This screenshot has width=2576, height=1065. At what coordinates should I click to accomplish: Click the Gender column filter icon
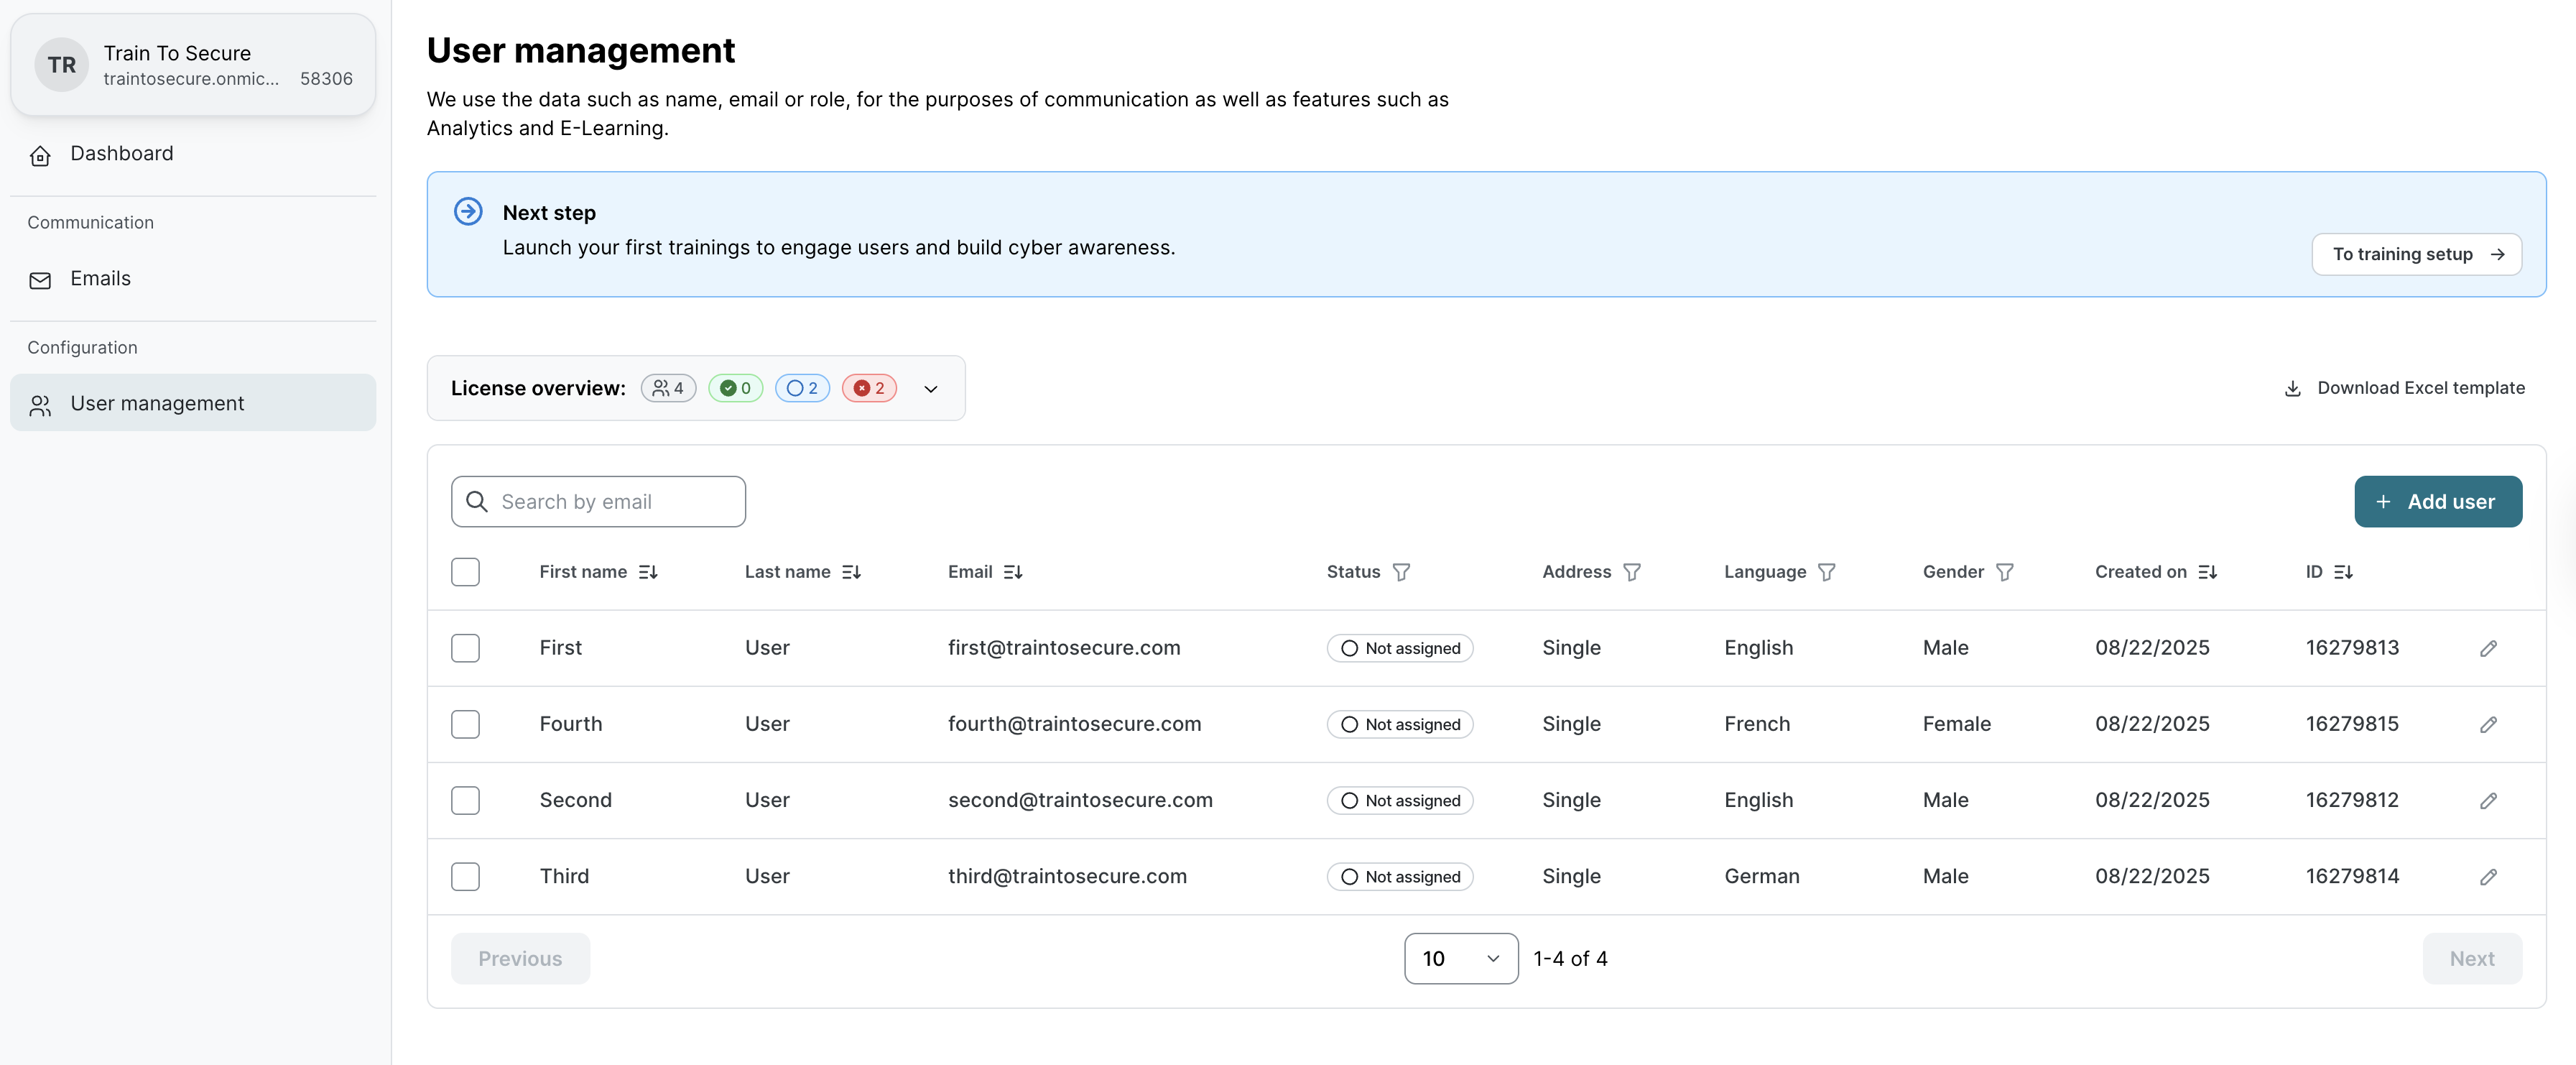[x=2004, y=572]
